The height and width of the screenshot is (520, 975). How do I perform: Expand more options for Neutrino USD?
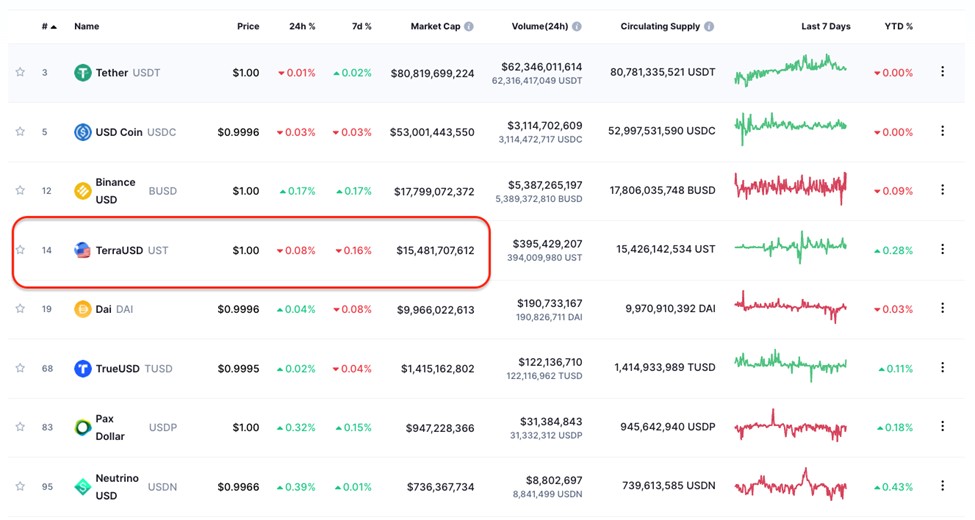(942, 486)
